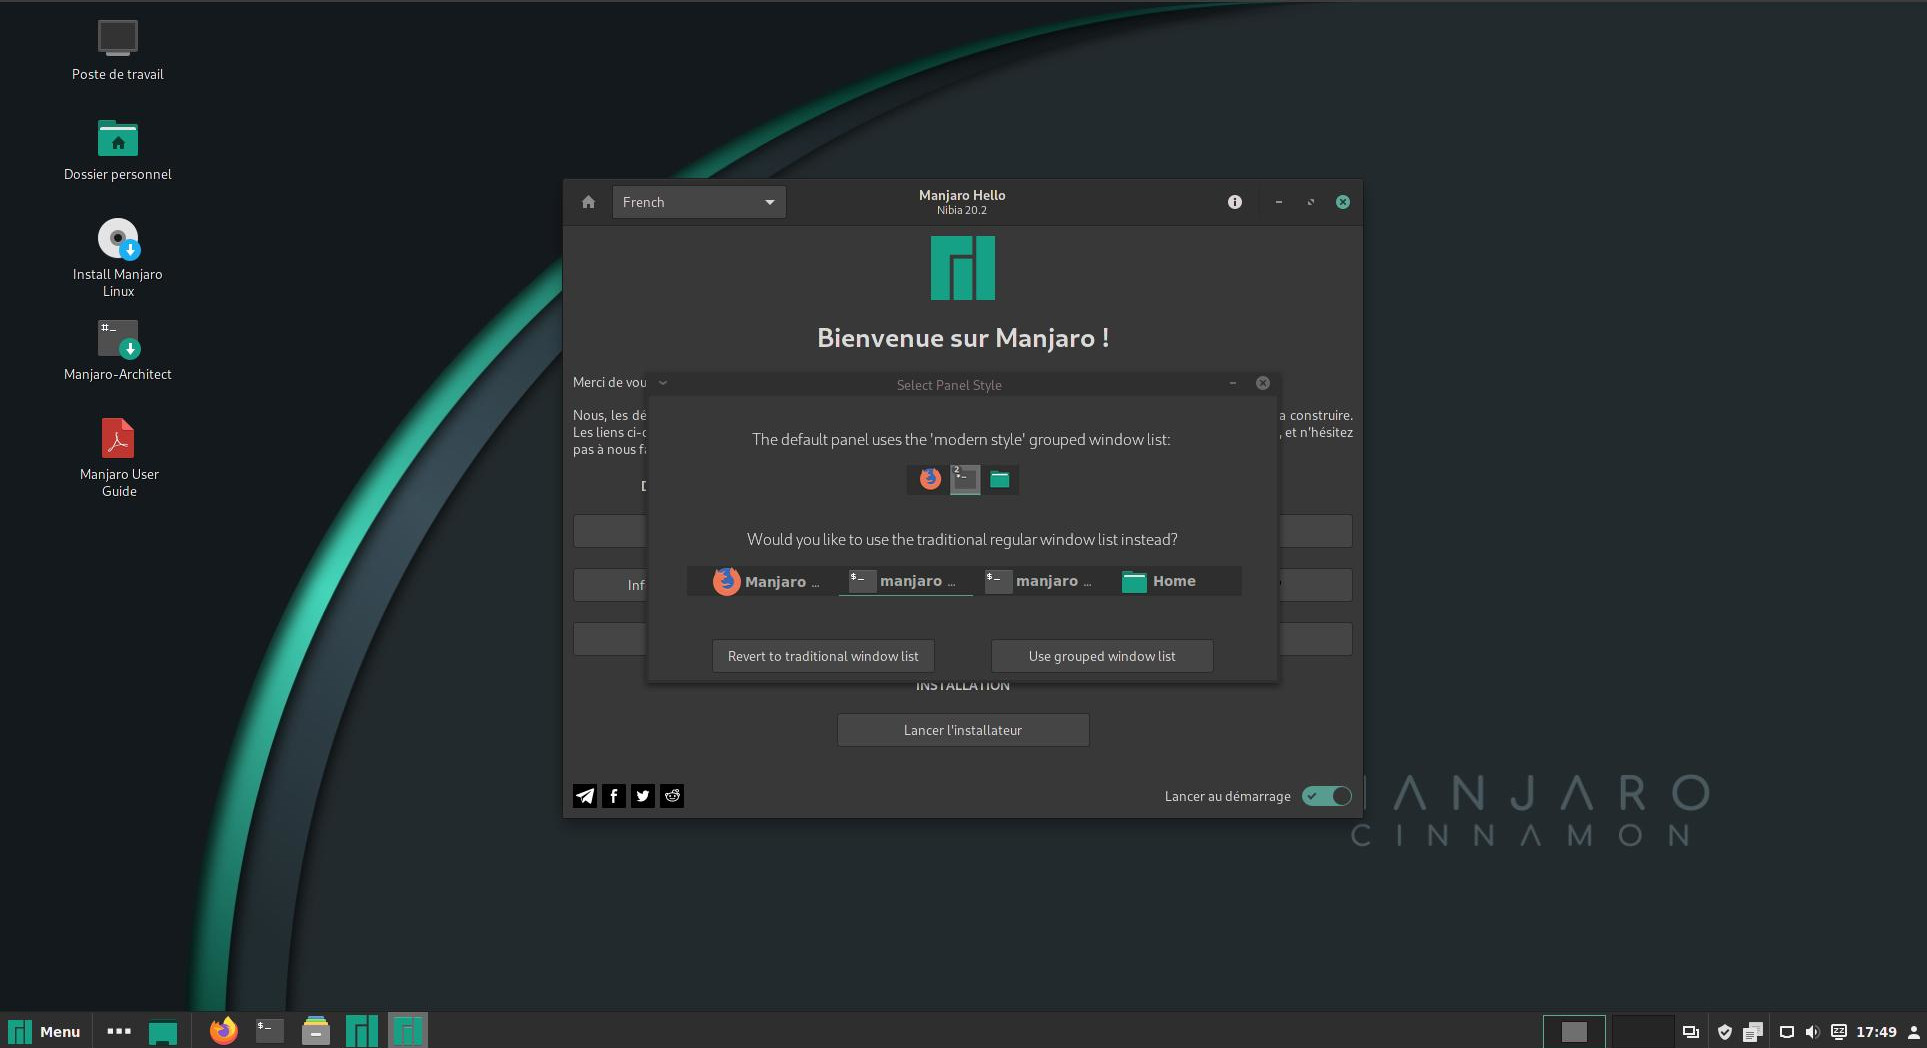
Task: Open the Twitter social link icon
Action: coord(643,796)
